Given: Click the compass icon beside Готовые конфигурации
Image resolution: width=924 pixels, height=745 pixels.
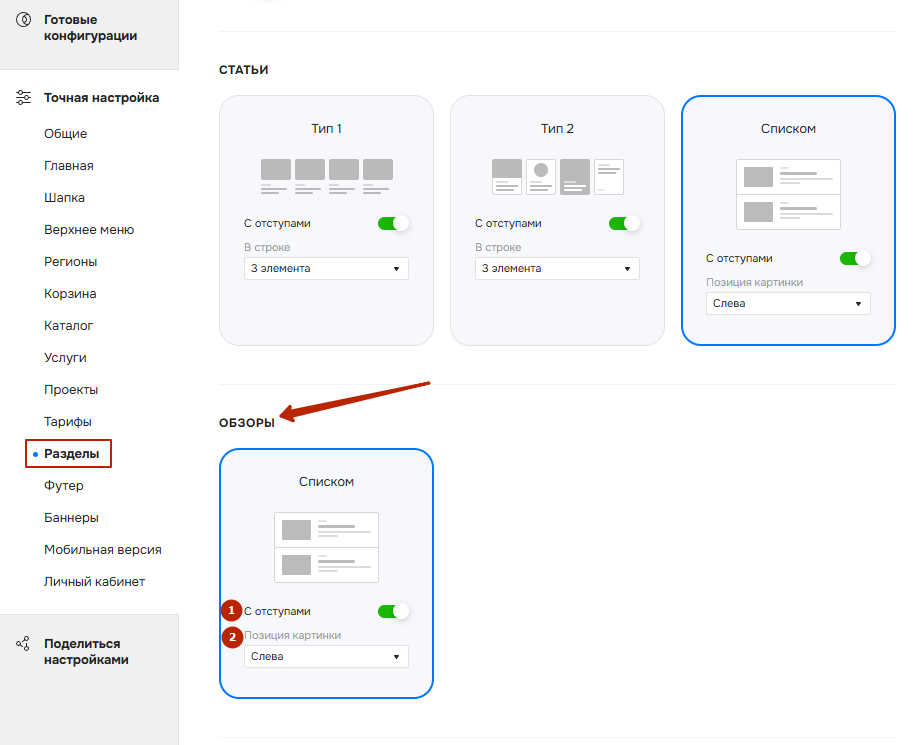Looking at the screenshot, I should [x=23, y=20].
